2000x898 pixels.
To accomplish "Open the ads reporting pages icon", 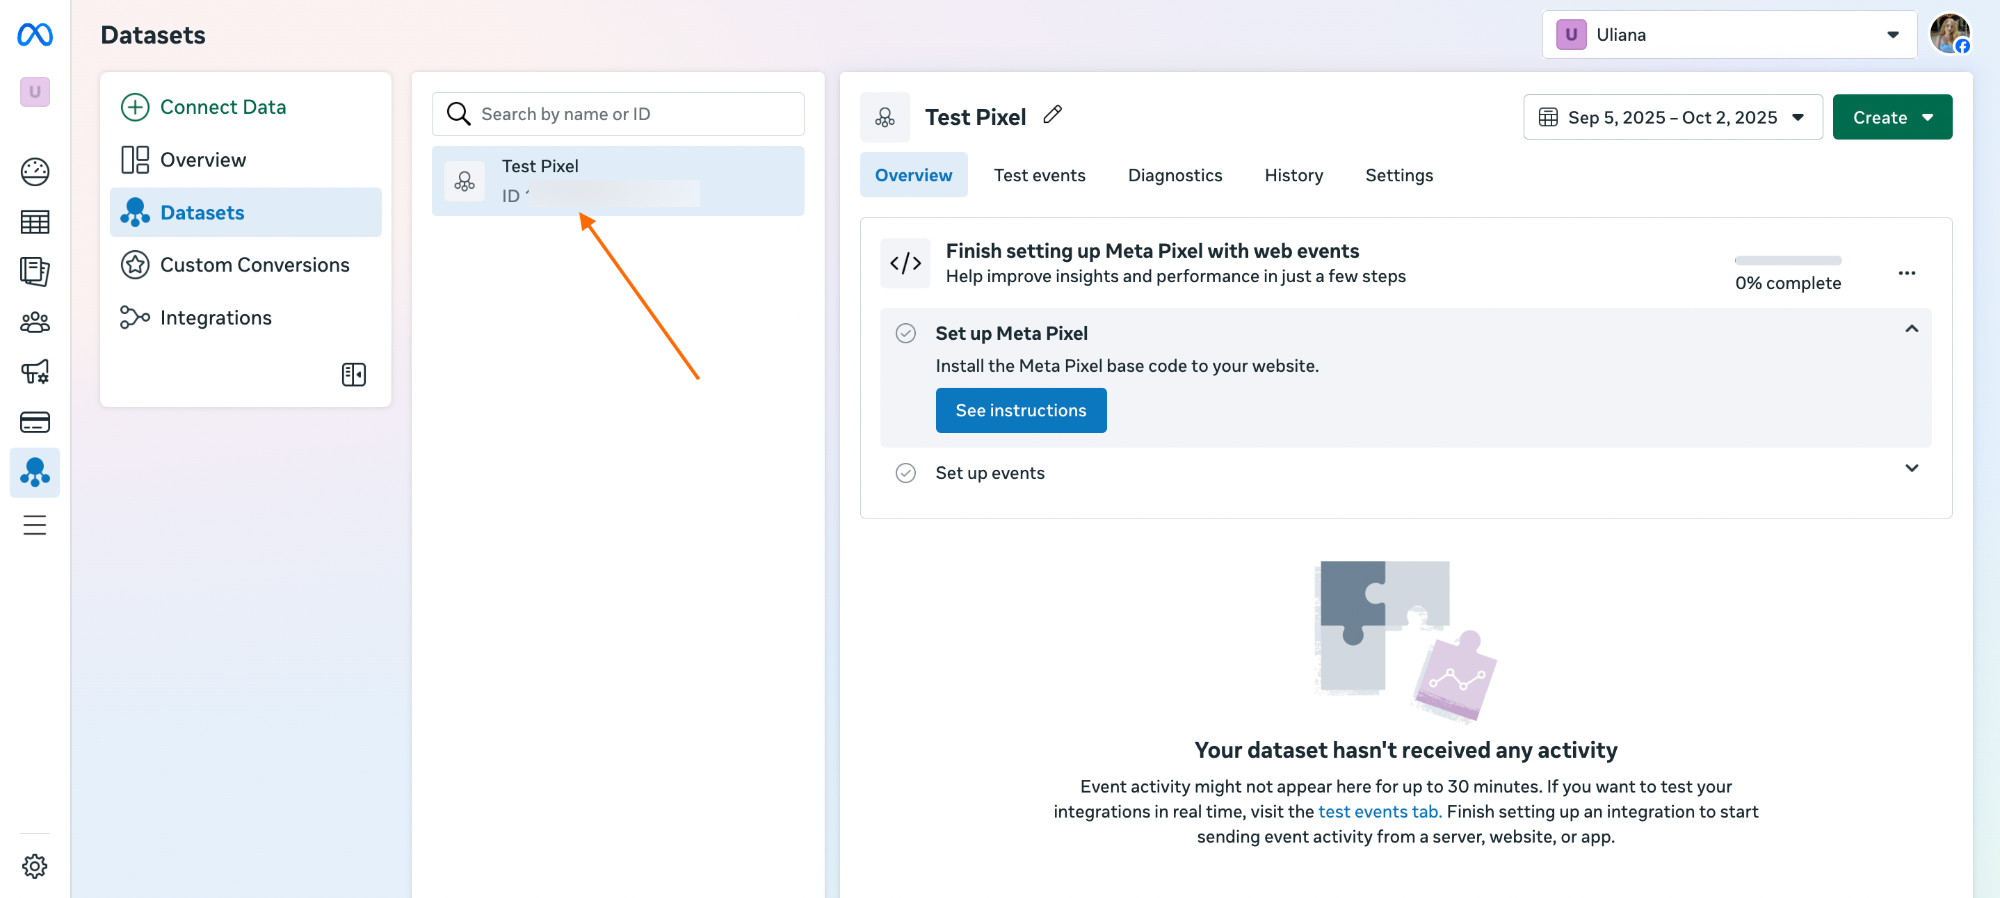I will click(35, 272).
